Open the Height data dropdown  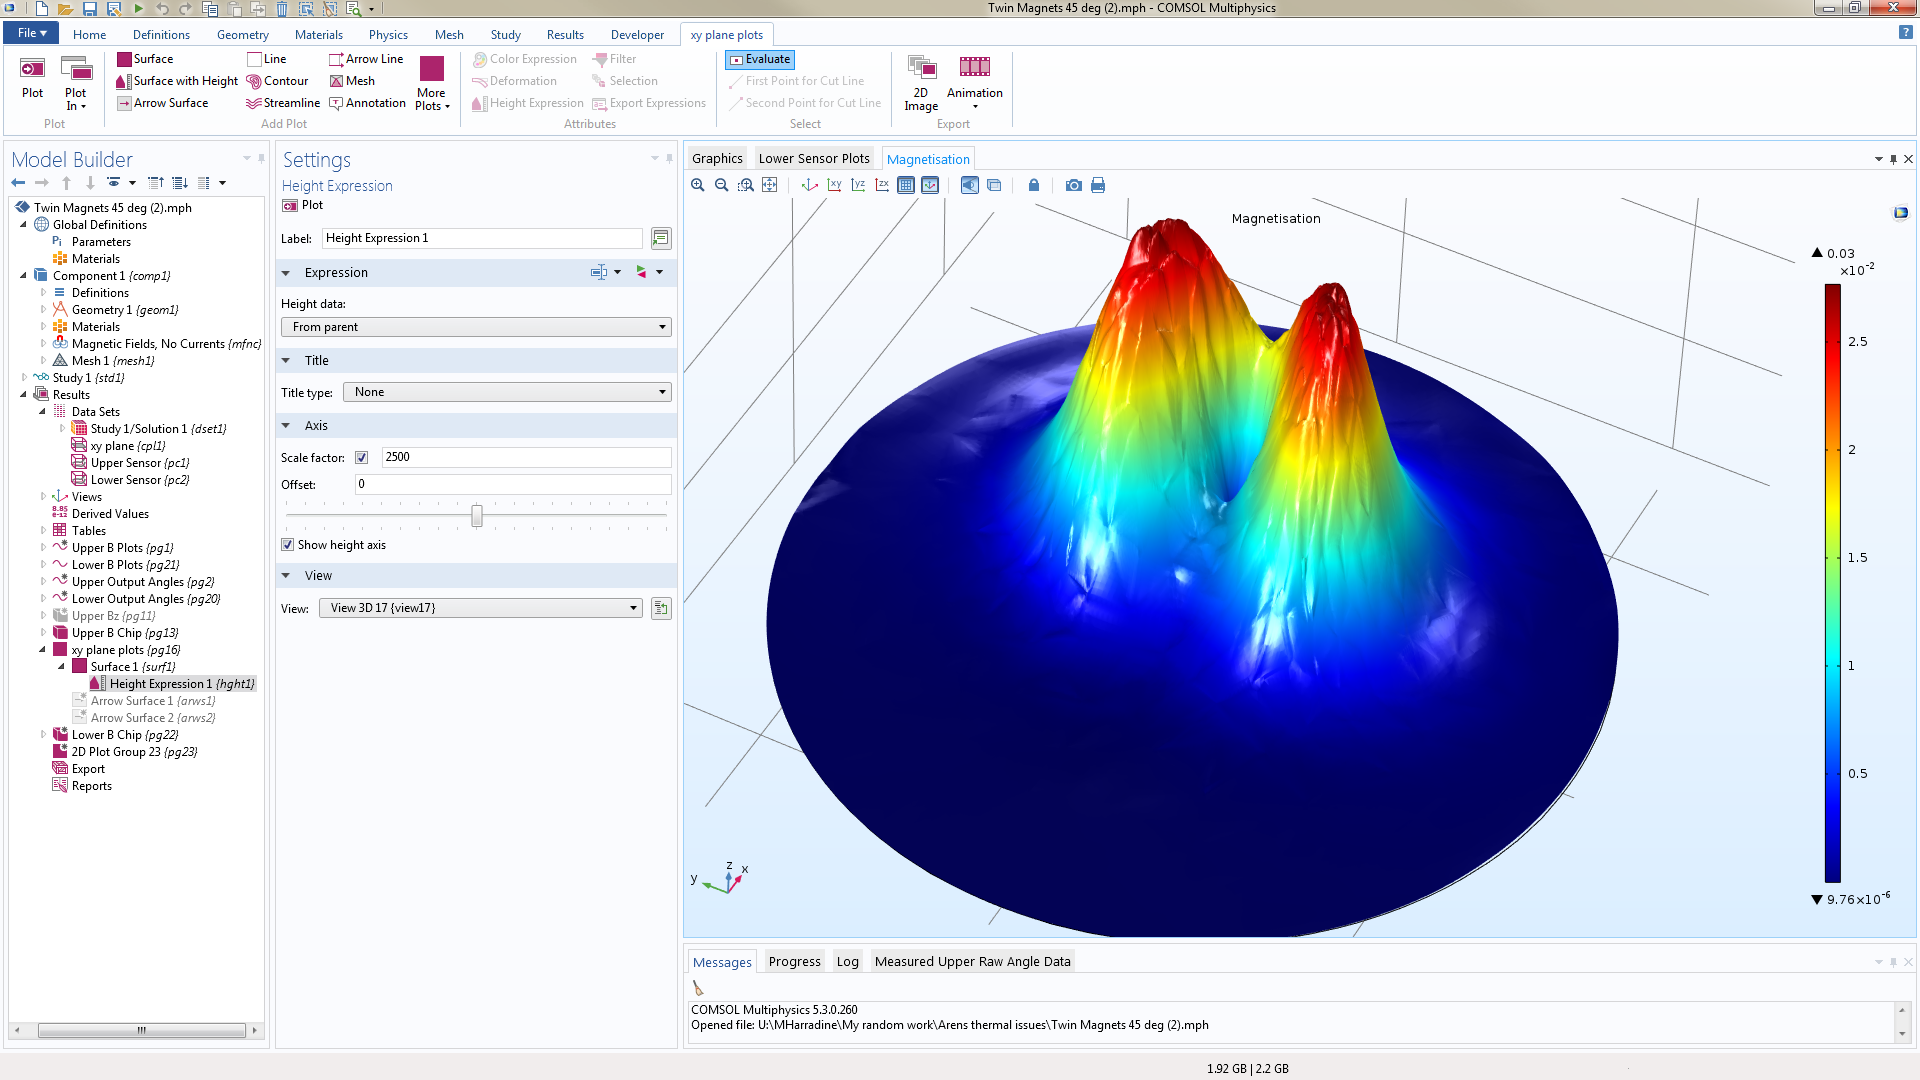pyautogui.click(x=476, y=327)
